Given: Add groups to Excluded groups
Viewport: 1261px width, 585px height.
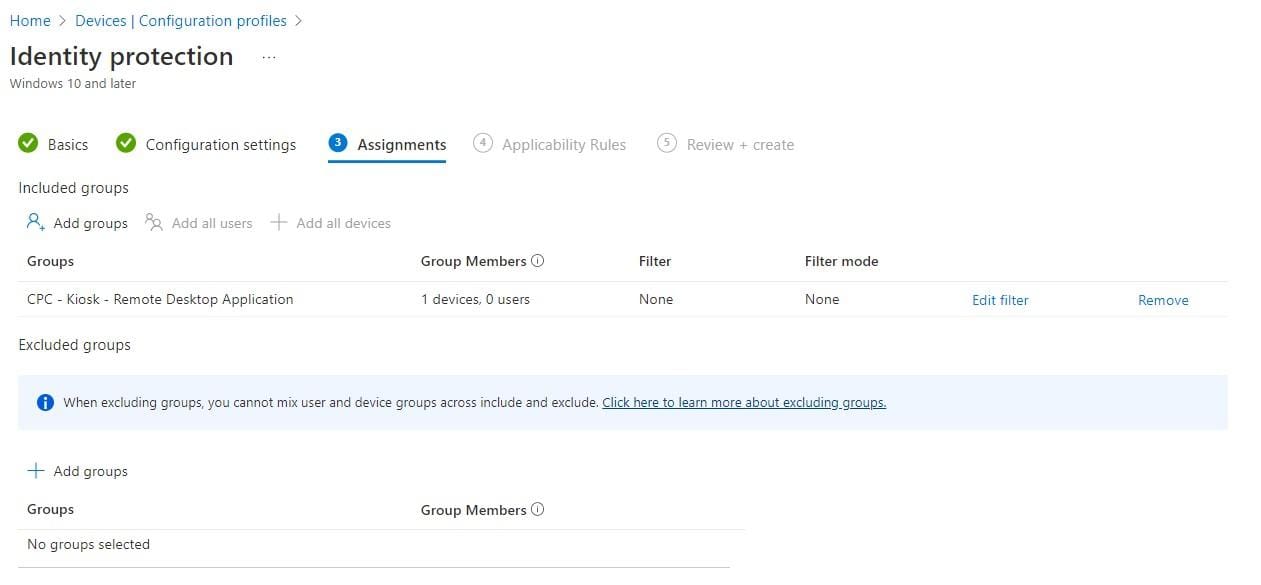Looking at the screenshot, I should [x=78, y=471].
